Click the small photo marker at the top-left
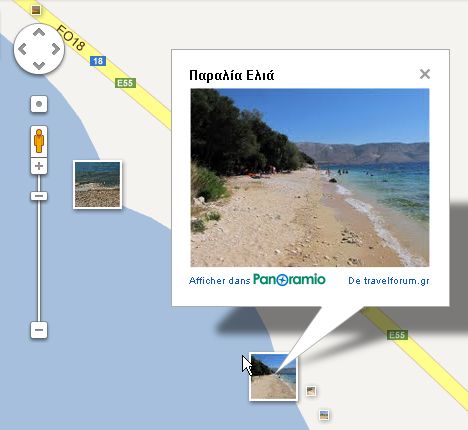 pos(36,10)
